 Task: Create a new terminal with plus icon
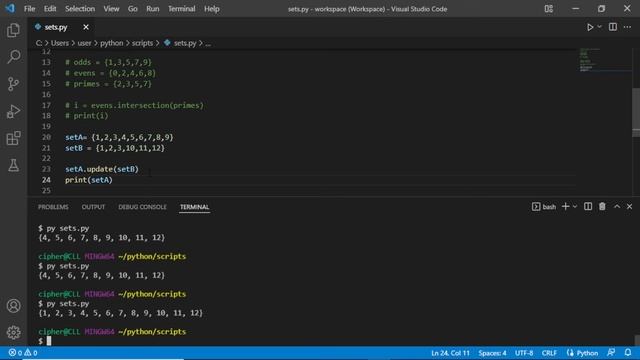click(565, 207)
